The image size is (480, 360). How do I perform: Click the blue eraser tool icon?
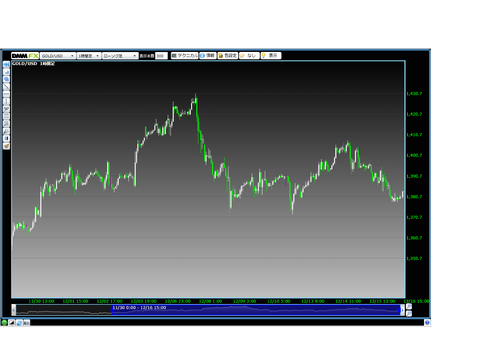[6, 138]
